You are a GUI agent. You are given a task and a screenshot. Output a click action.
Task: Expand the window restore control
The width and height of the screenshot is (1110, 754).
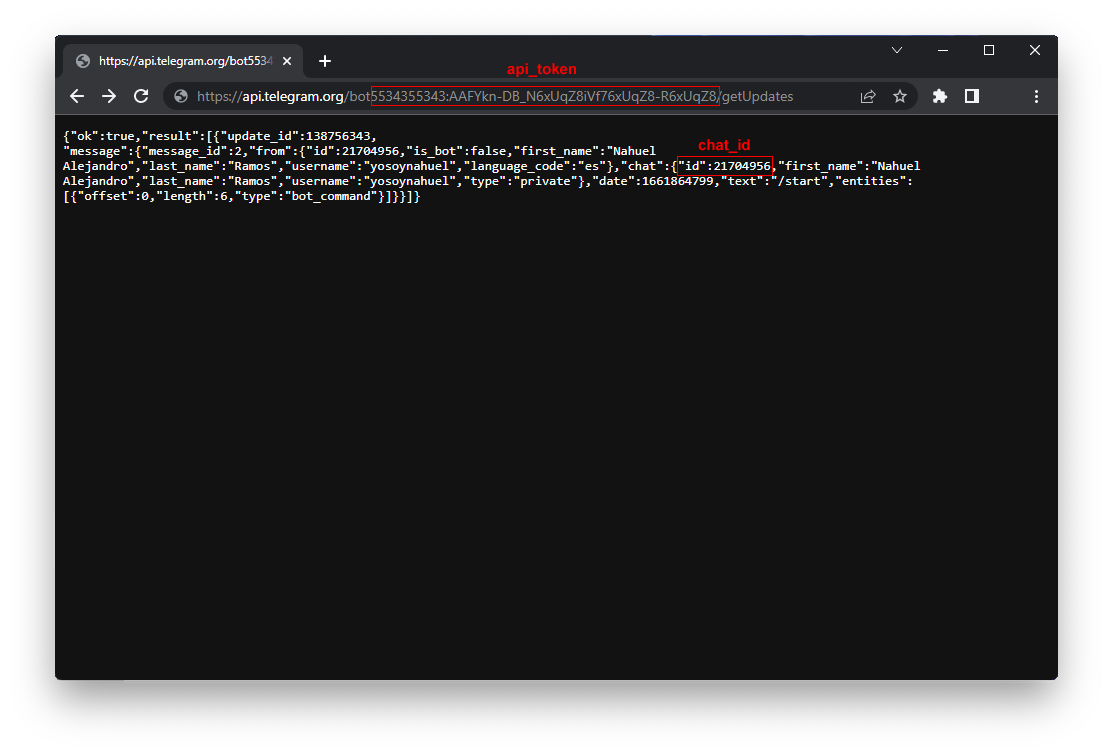tap(988, 49)
